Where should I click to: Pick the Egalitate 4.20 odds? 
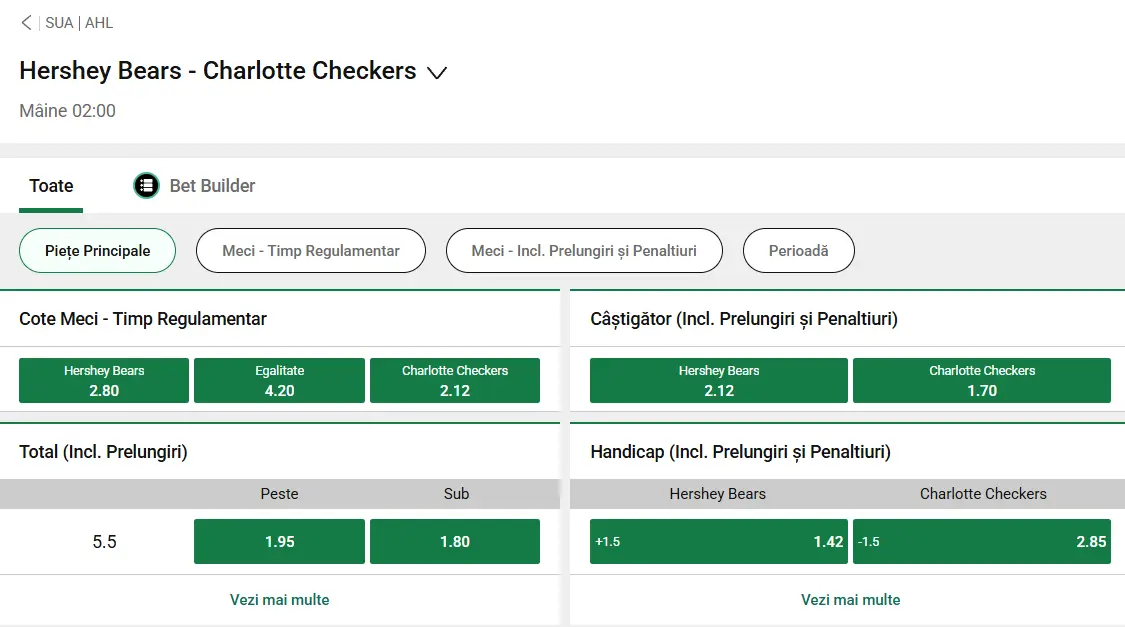click(x=279, y=380)
